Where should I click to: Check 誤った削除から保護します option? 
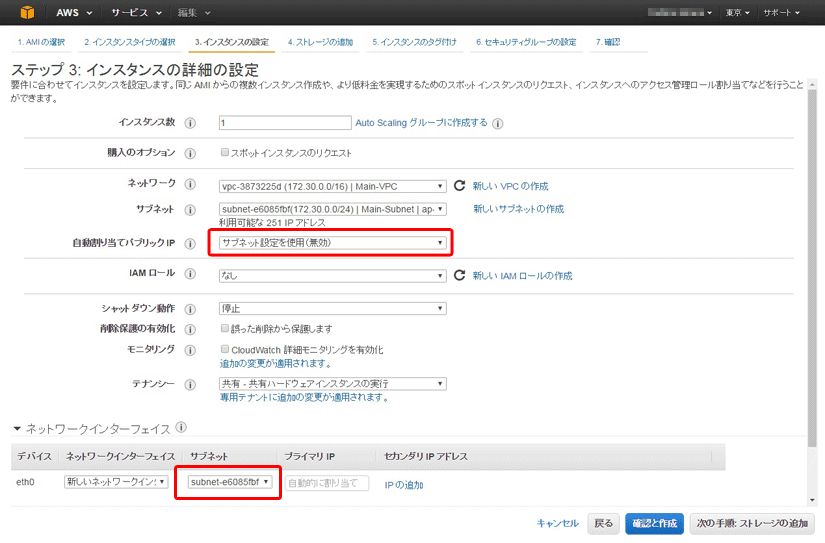(x=225, y=329)
